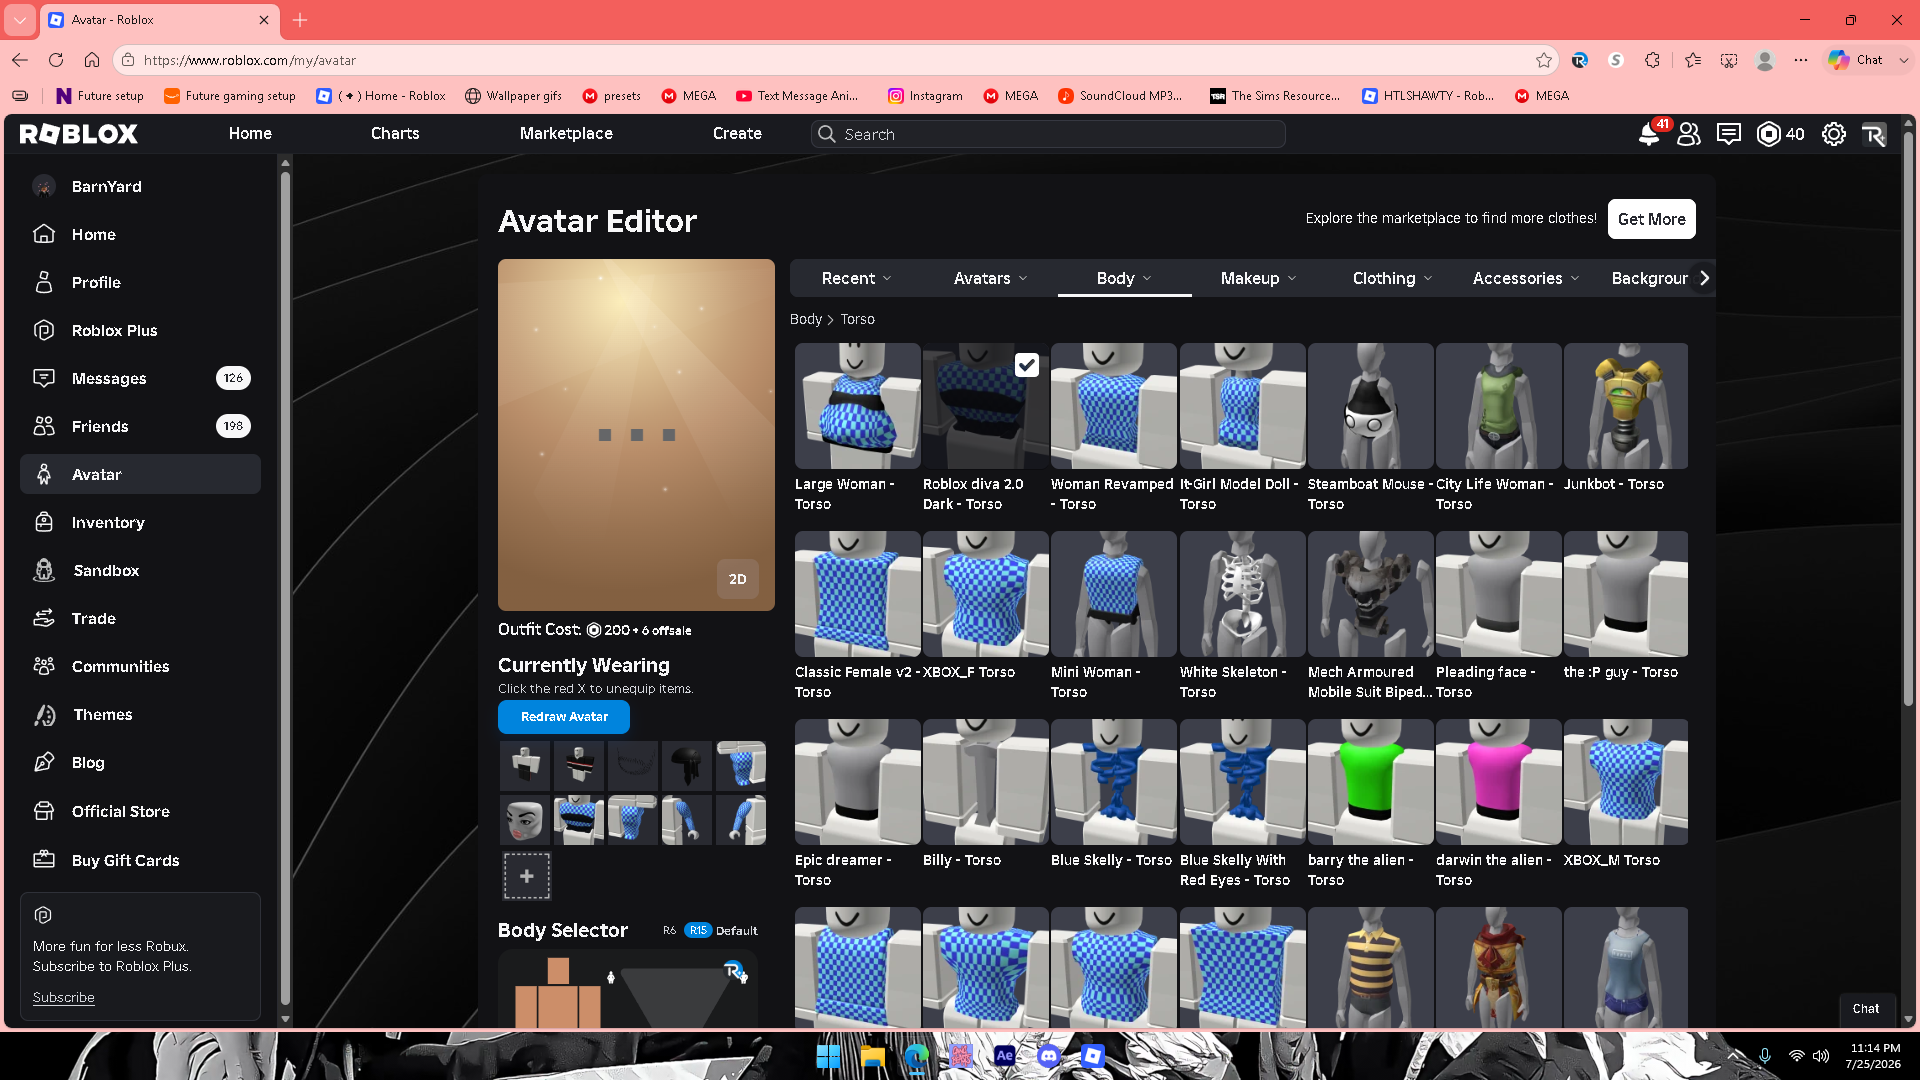This screenshot has height=1080, width=1920.
Task: Open the Roblox settings gear
Action: coord(1834,134)
